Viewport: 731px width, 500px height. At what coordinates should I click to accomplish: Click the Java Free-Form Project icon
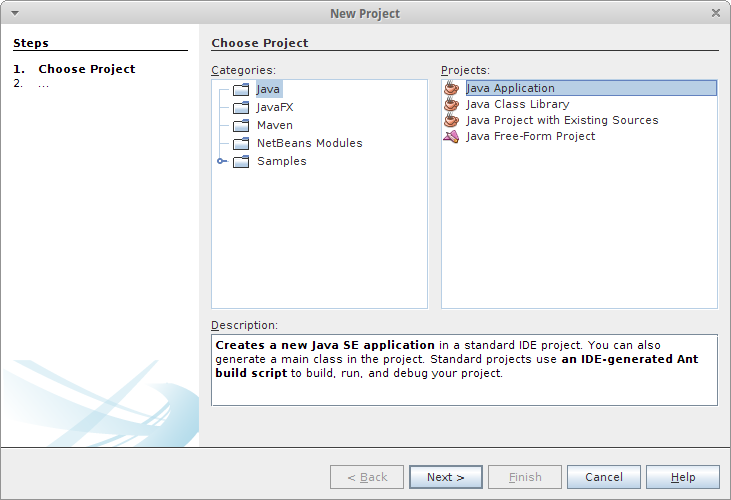click(x=451, y=136)
